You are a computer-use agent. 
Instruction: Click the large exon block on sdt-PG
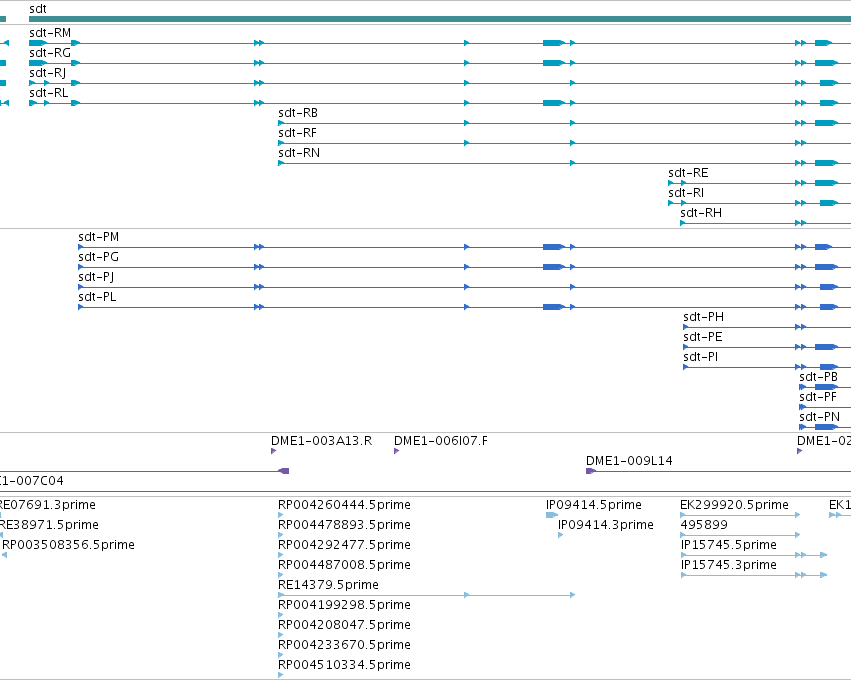554,267
